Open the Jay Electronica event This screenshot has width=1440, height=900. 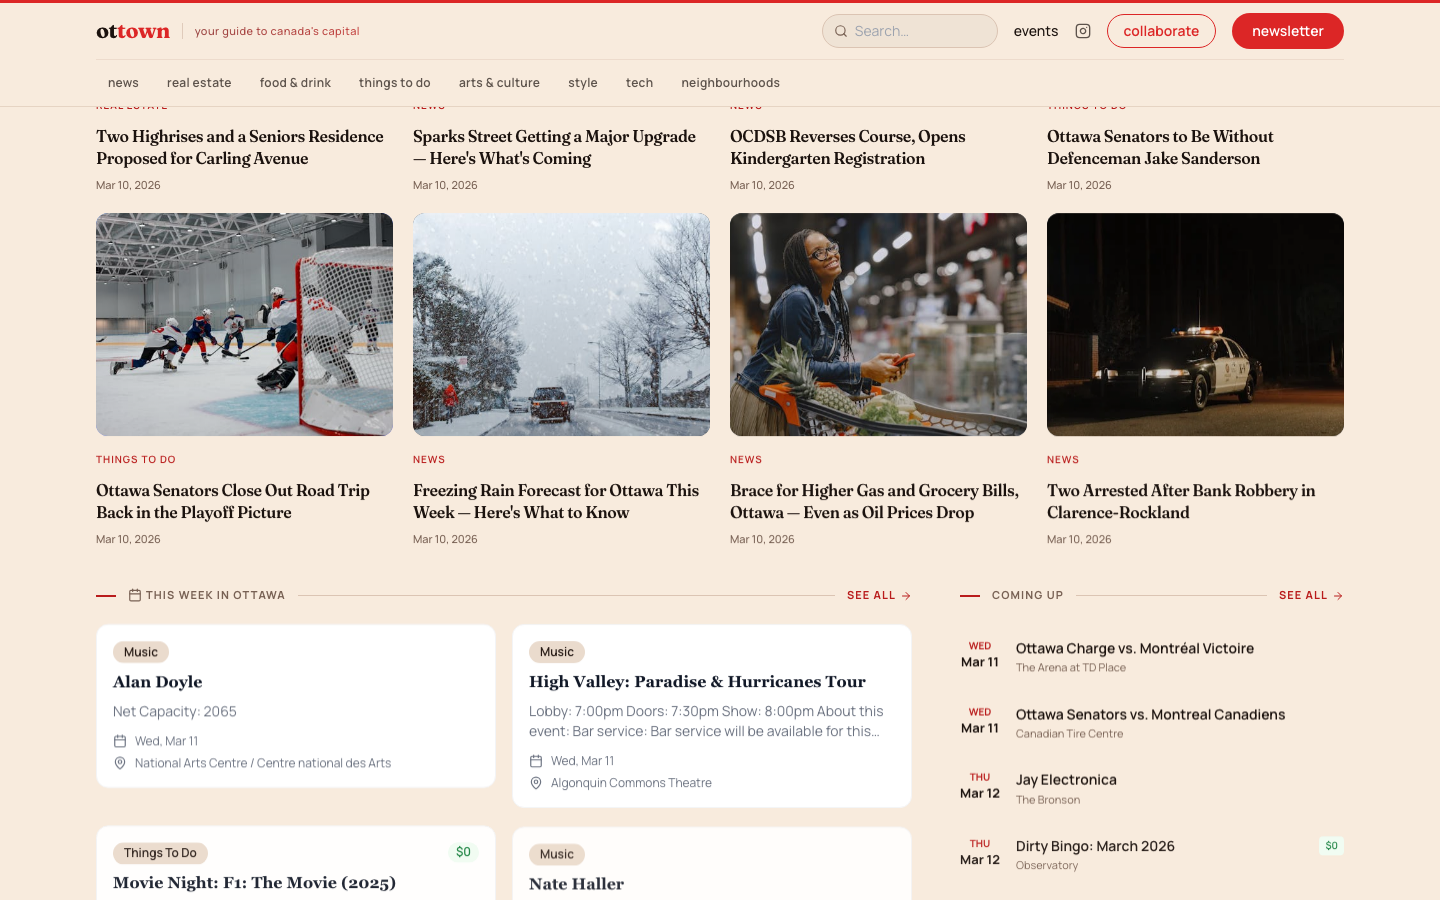1066,780
